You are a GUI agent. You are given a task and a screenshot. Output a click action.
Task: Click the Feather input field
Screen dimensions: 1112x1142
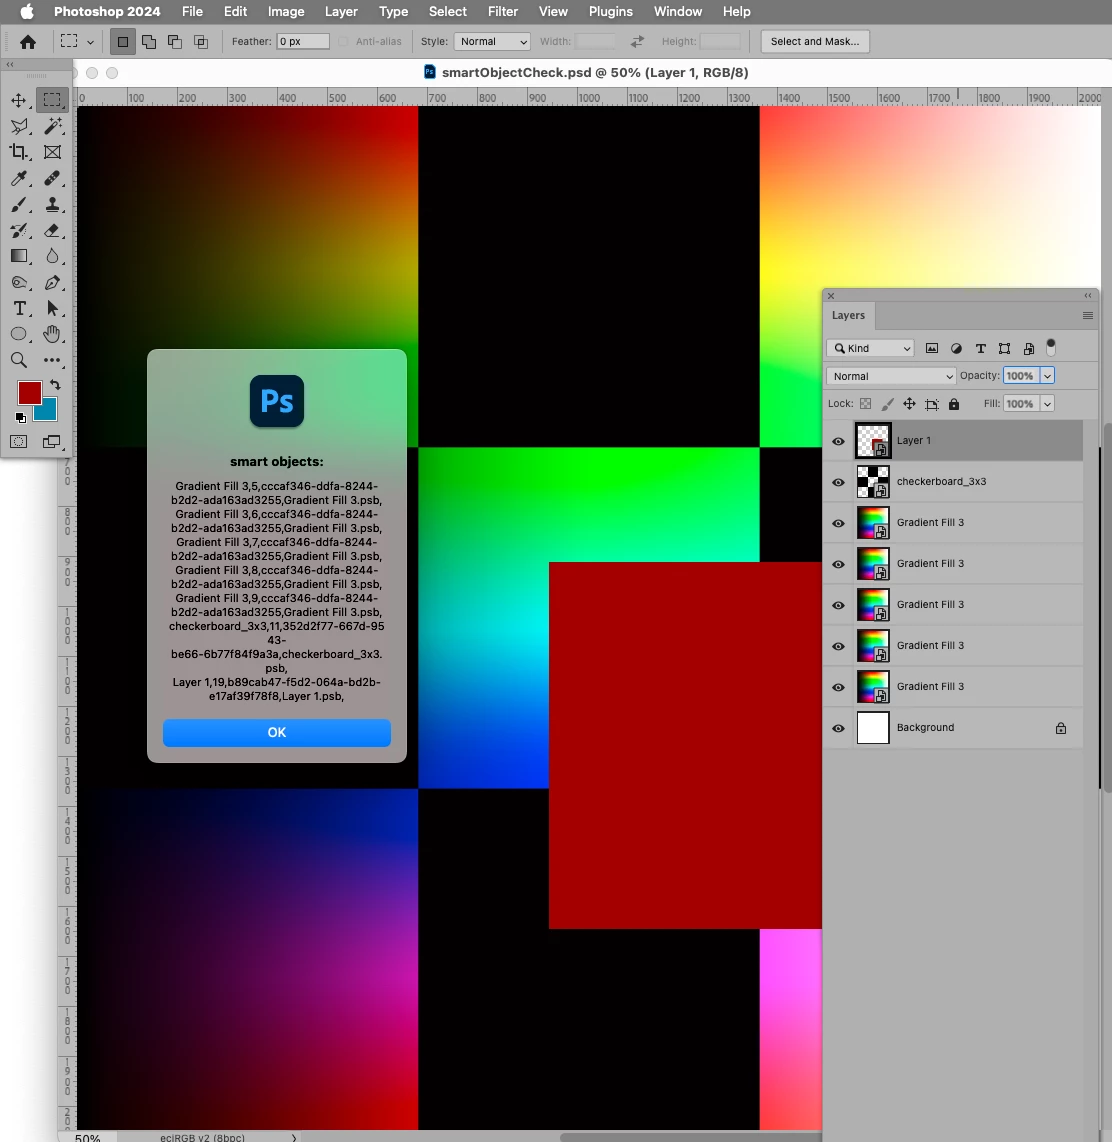302,42
